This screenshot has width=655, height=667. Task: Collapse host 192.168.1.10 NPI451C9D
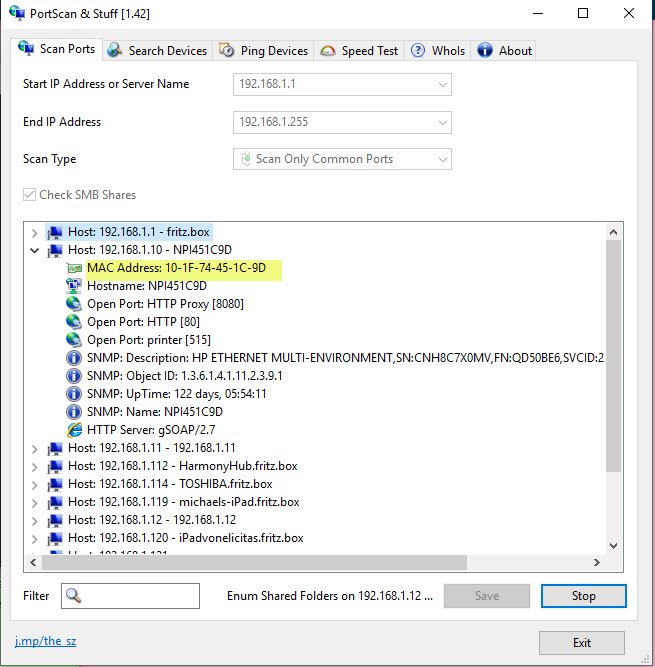(34, 251)
